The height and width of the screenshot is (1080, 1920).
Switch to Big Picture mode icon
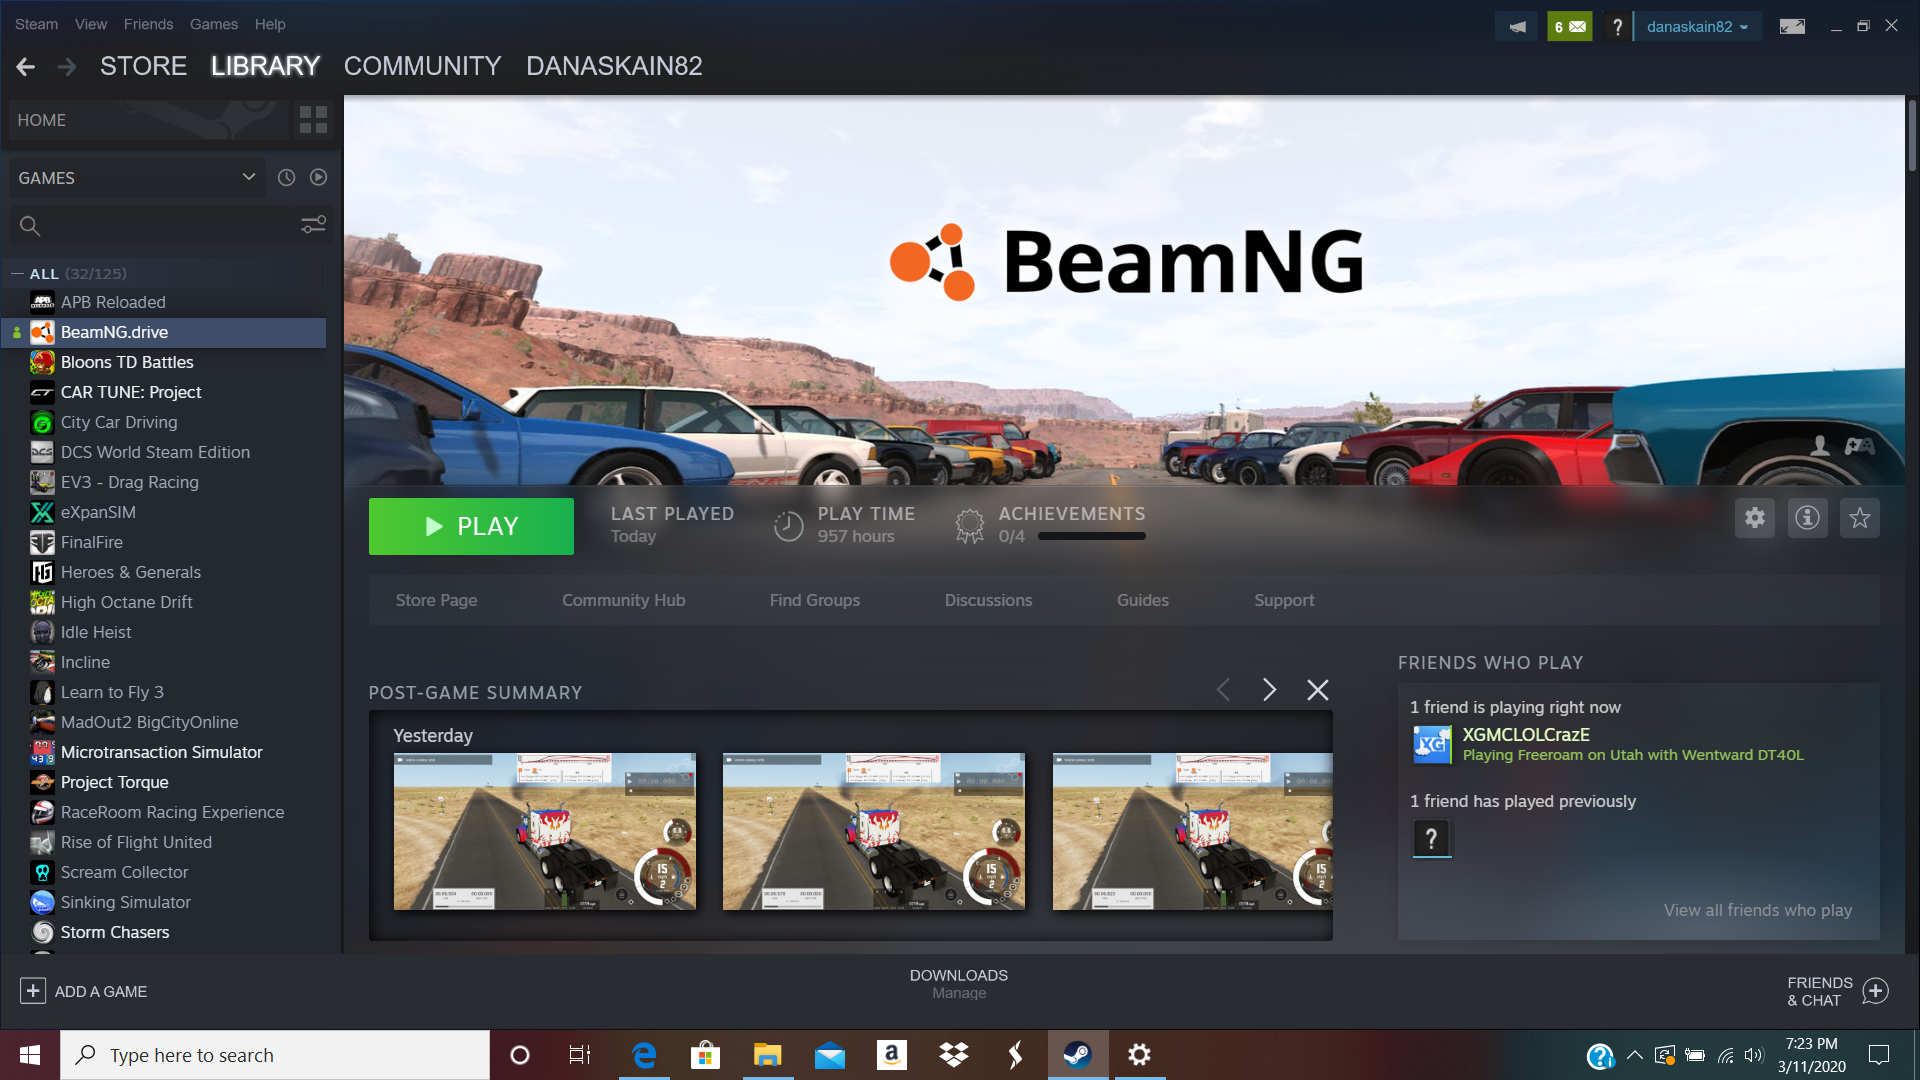(1792, 27)
